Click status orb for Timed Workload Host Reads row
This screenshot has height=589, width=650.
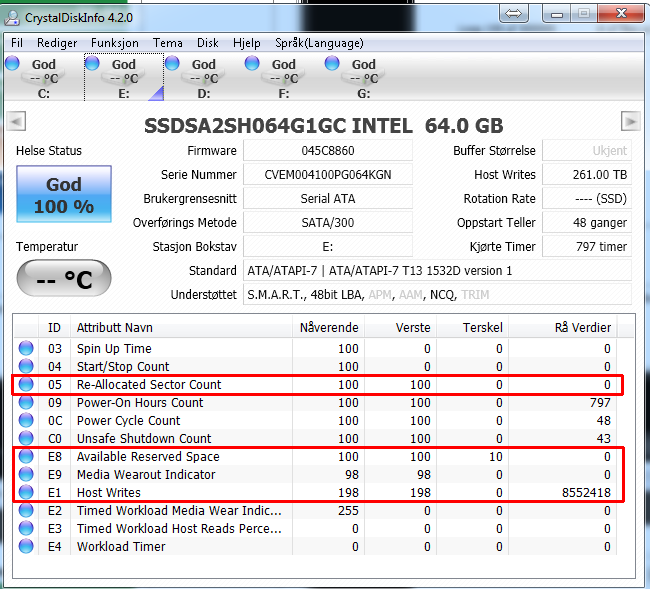tap(26, 528)
